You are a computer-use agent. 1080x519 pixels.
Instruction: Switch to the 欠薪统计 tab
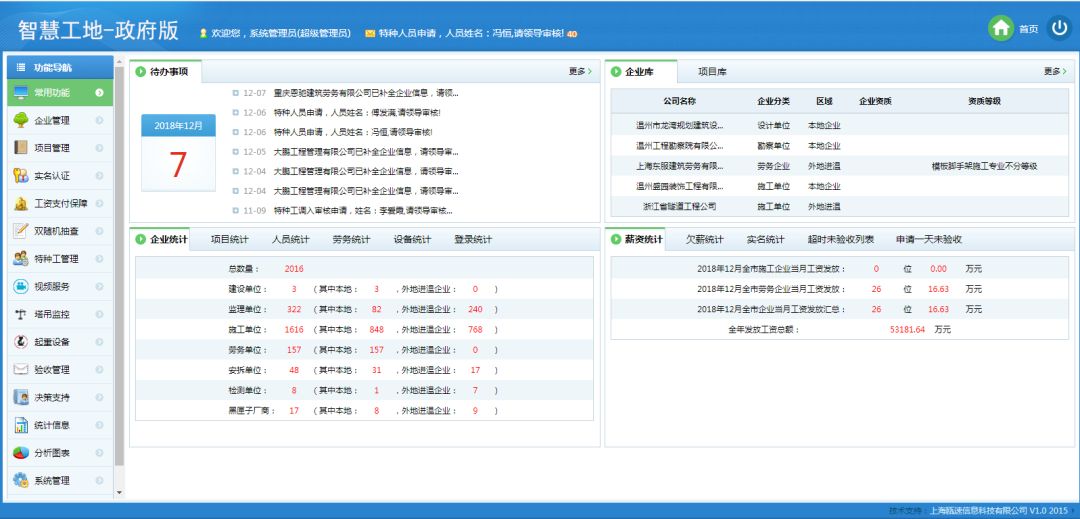point(704,240)
